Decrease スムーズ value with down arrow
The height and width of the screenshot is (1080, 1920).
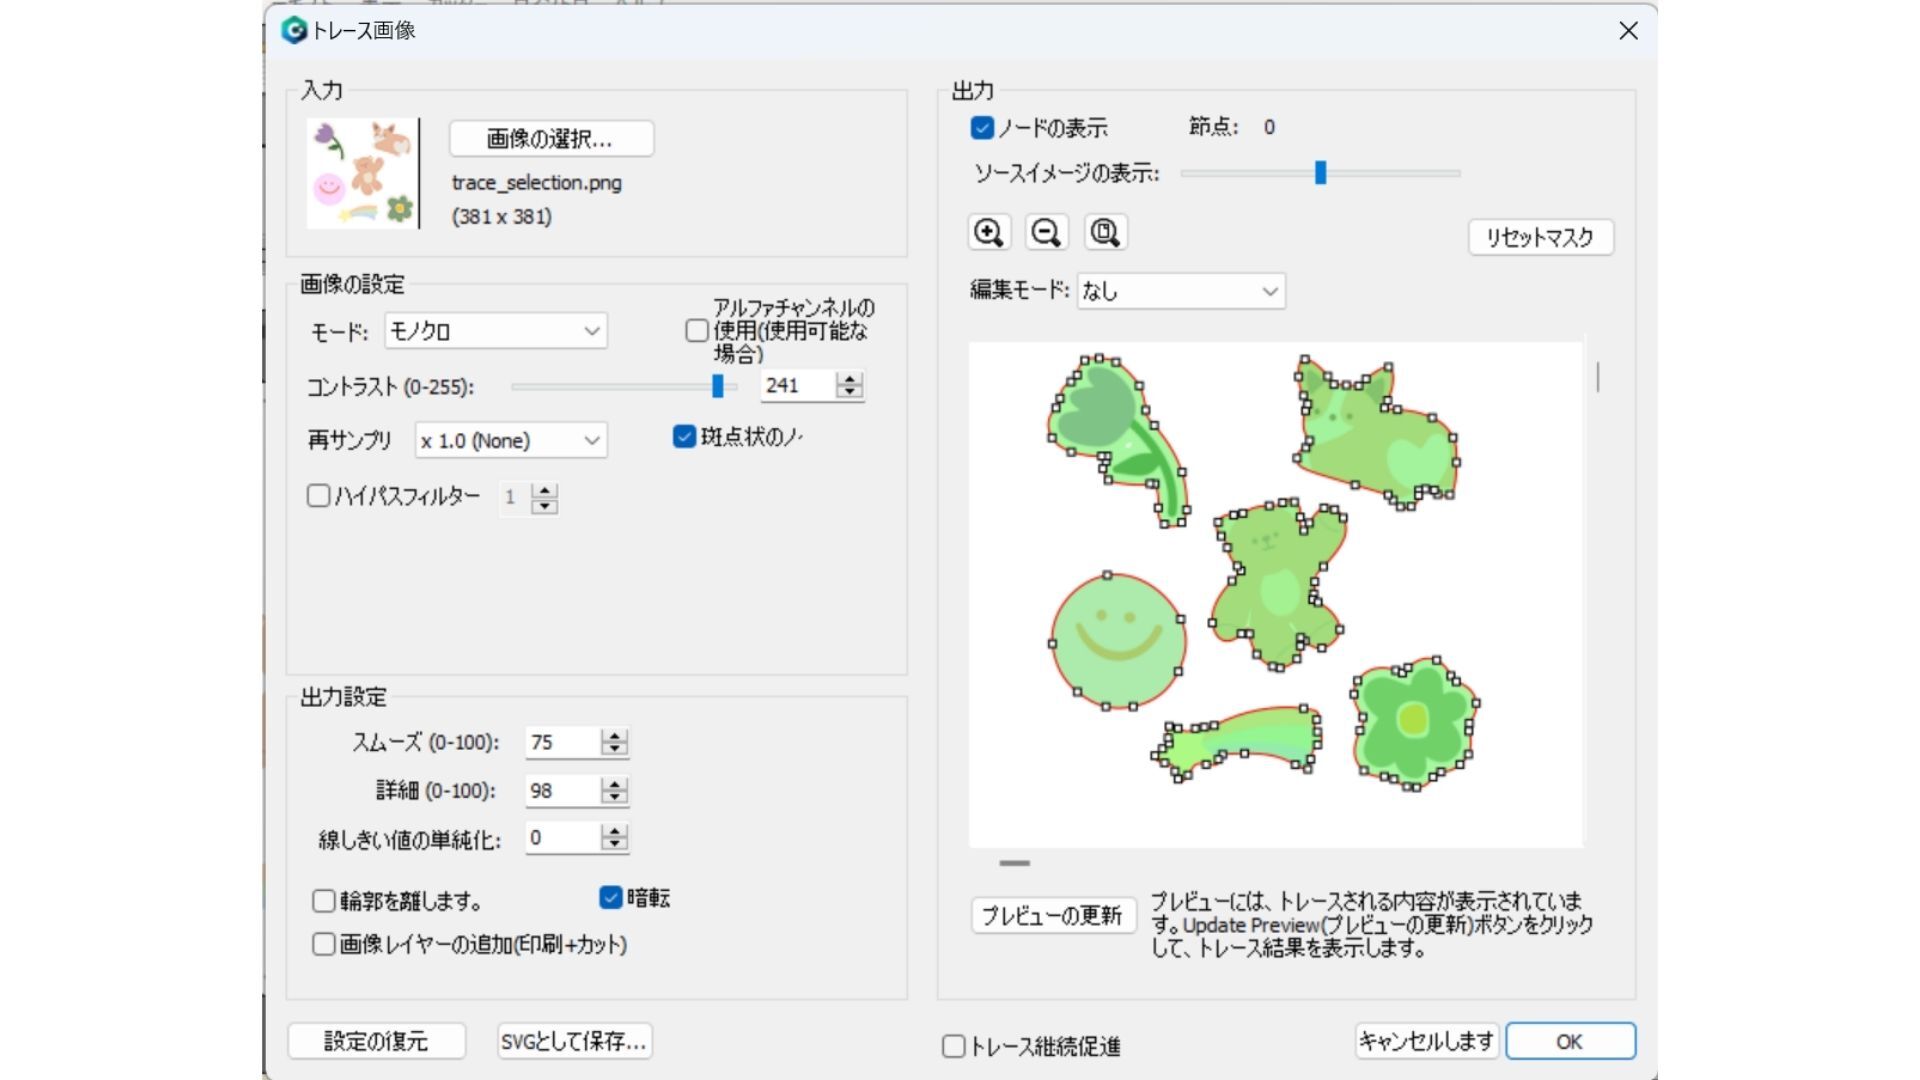pos(615,749)
